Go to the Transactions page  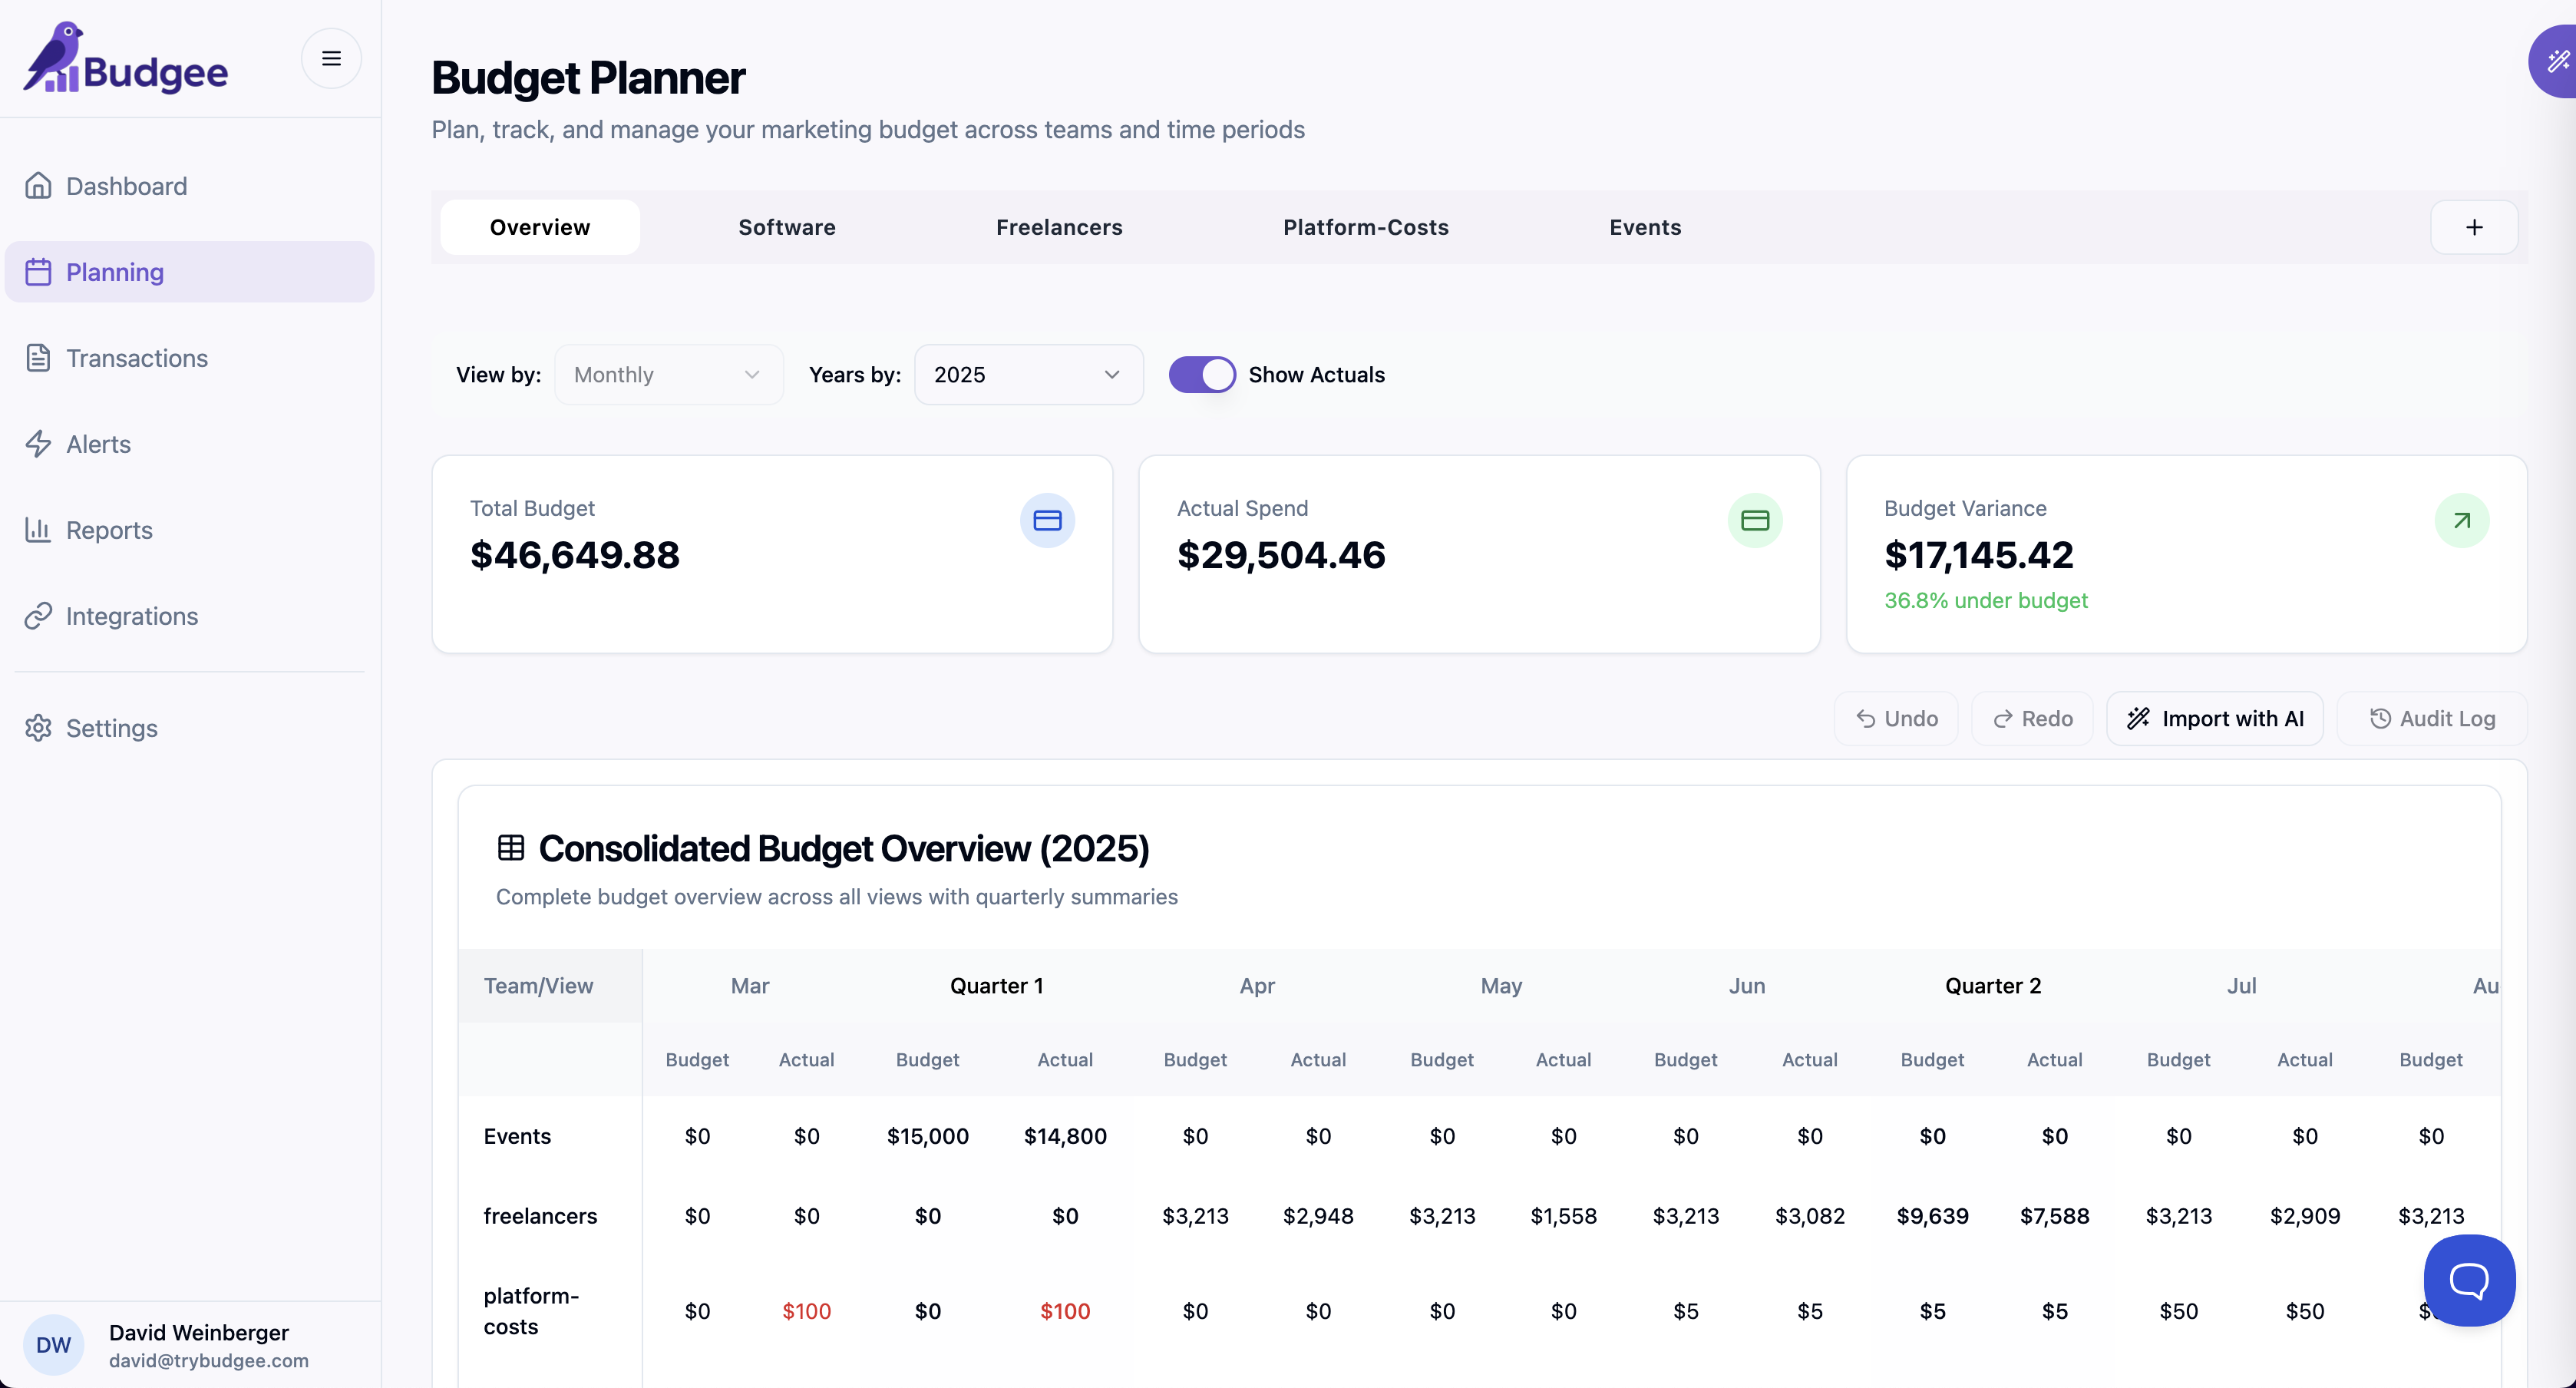pyautogui.click(x=137, y=358)
